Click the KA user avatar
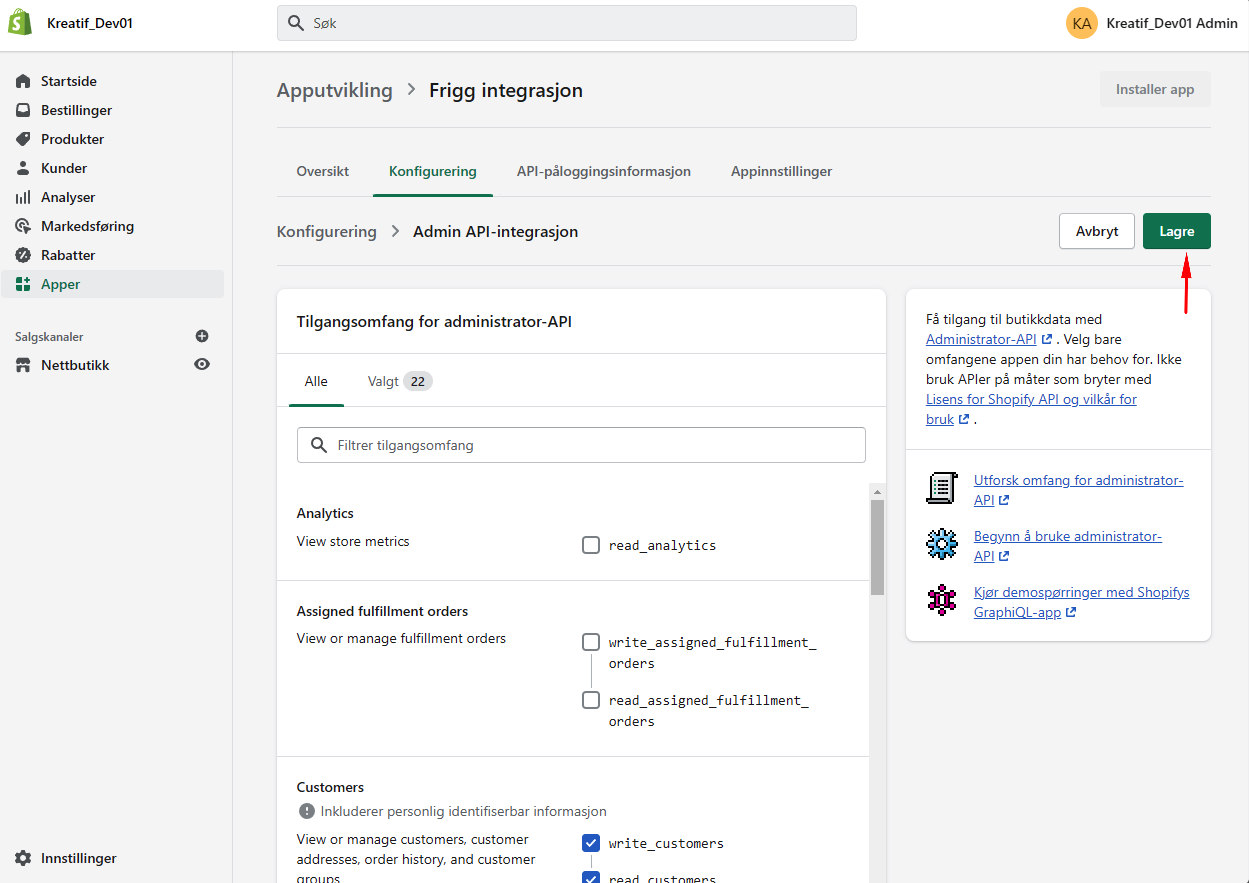Screen dimensions: 1249x883 click(x=1082, y=23)
